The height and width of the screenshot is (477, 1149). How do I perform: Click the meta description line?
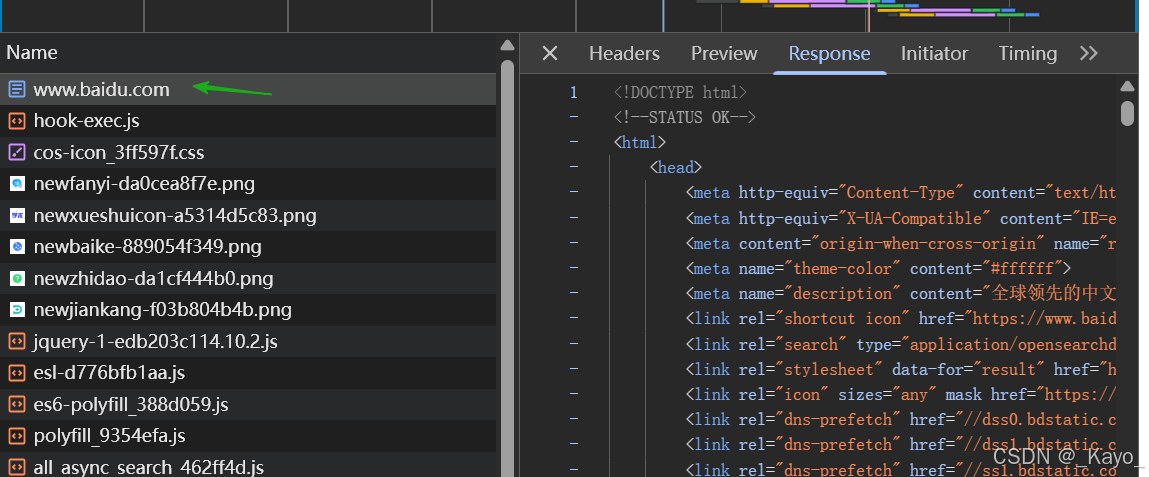coord(901,293)
